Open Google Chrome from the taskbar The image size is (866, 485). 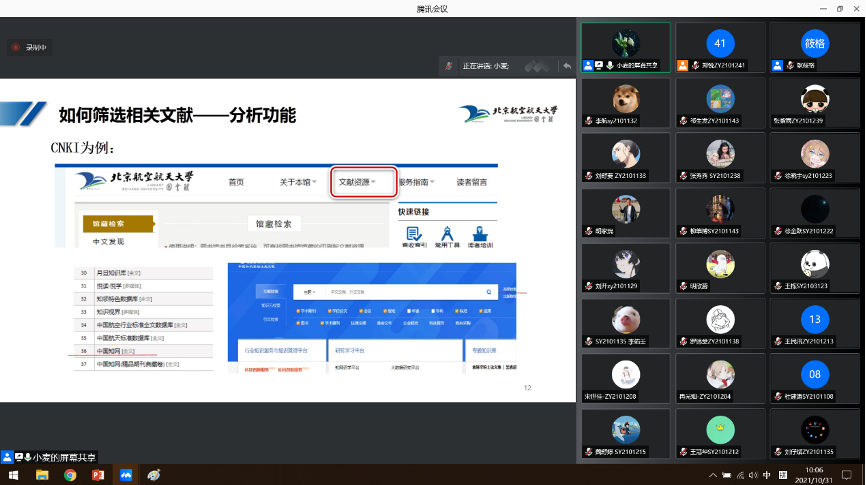click(x=70, y=475)
